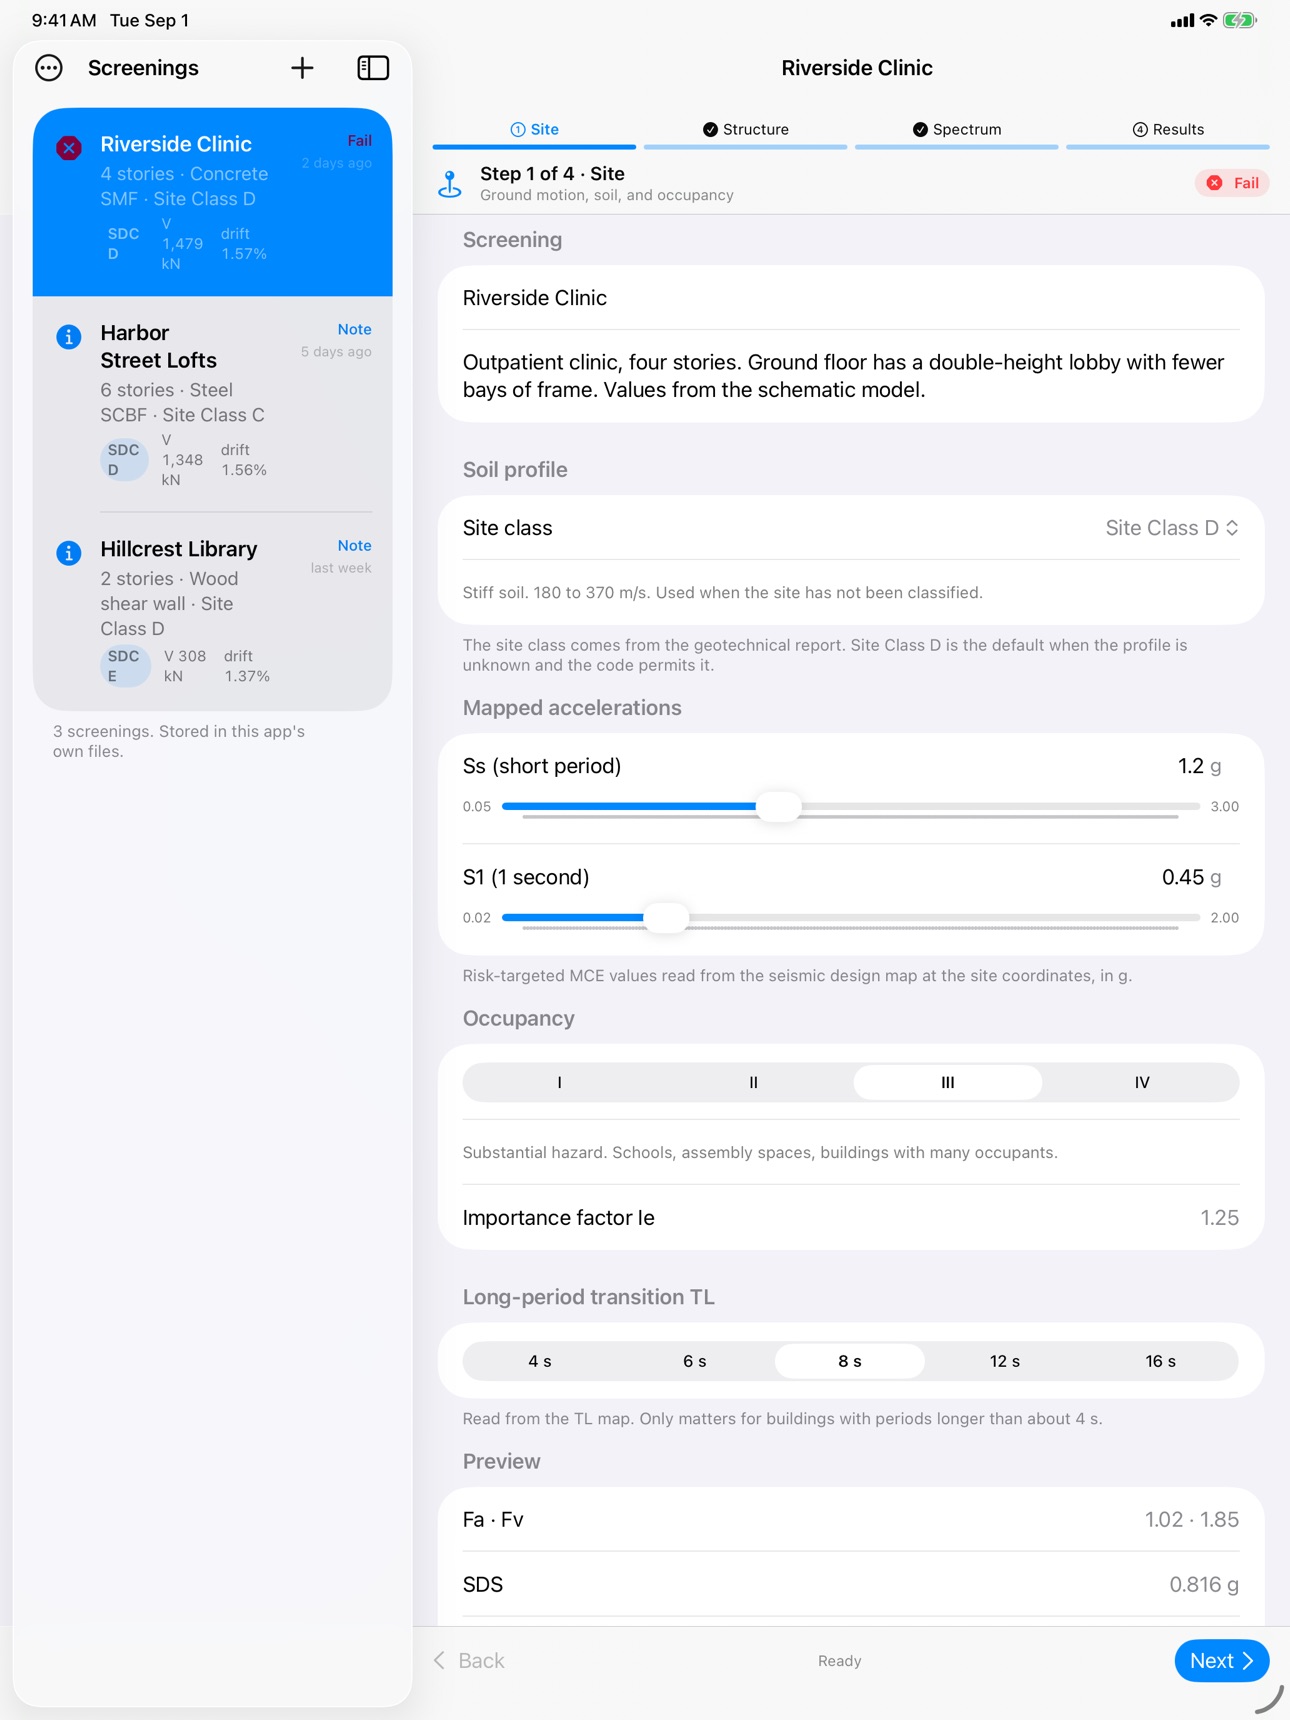Select occupancy risk category II
This screenshot has height=1720, width=1290.
pos(754,1082)
